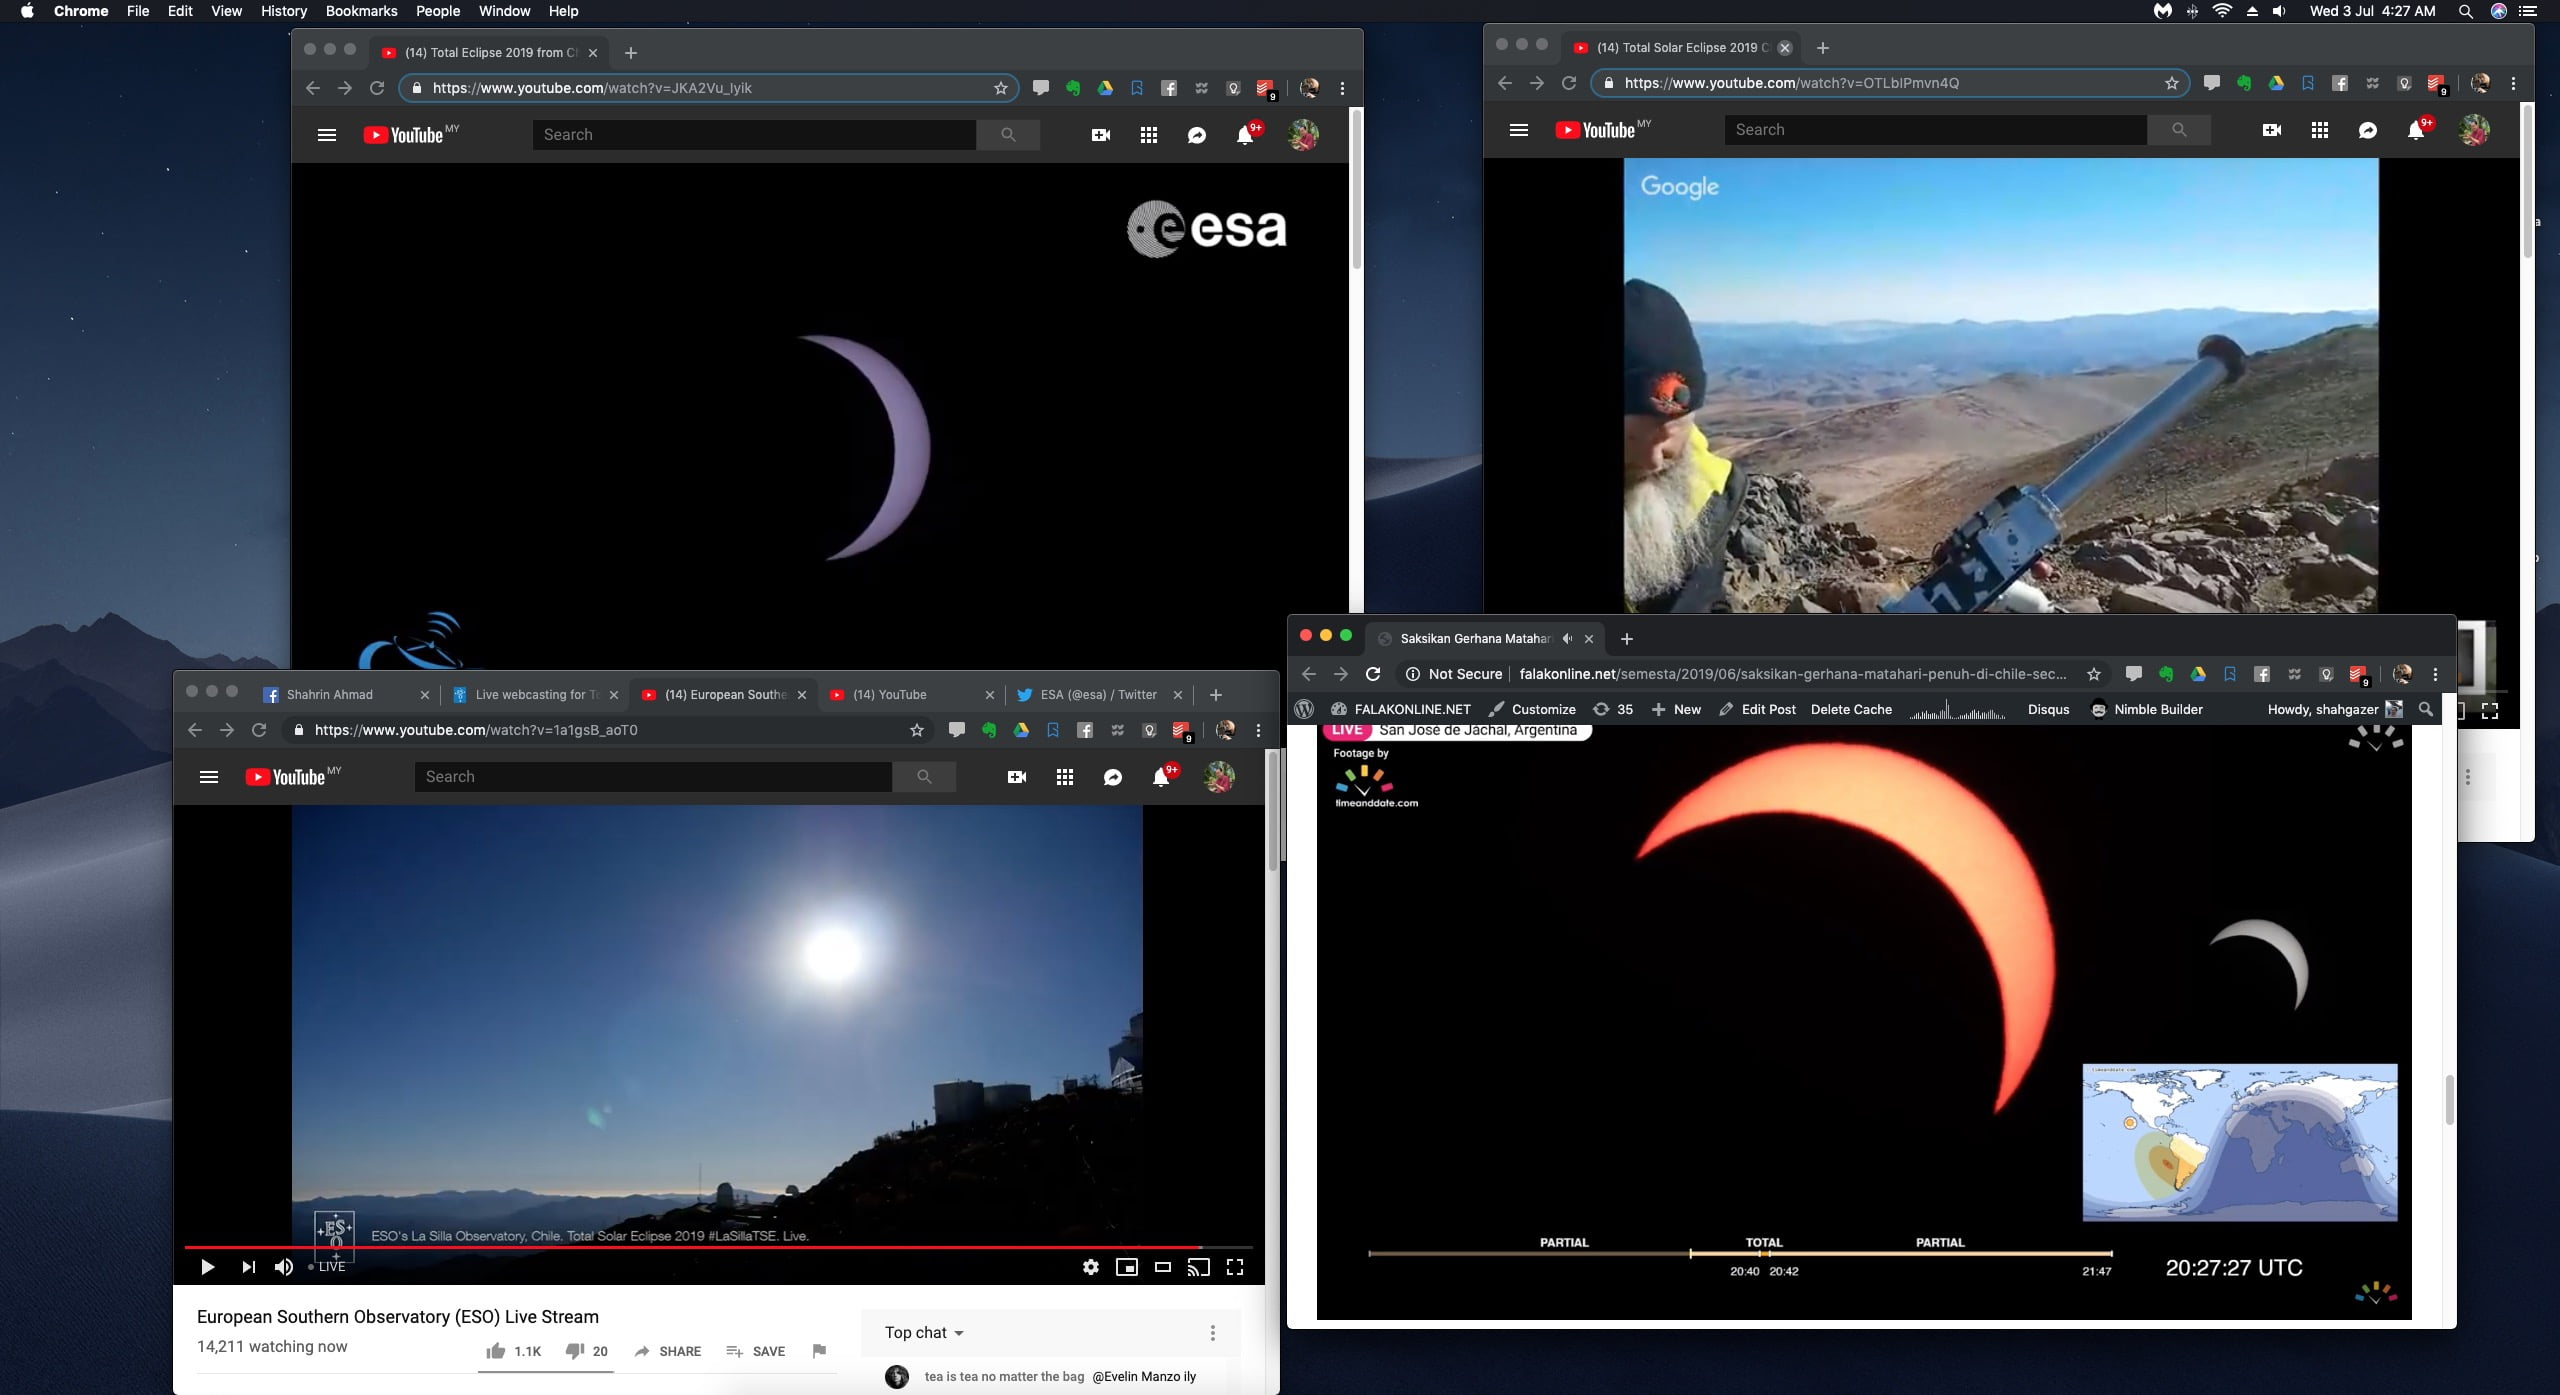The width and height of the screenshot is (2560, 1395).
Task: Click Customize in WordPress admin bar
Action: [1532, 709]
